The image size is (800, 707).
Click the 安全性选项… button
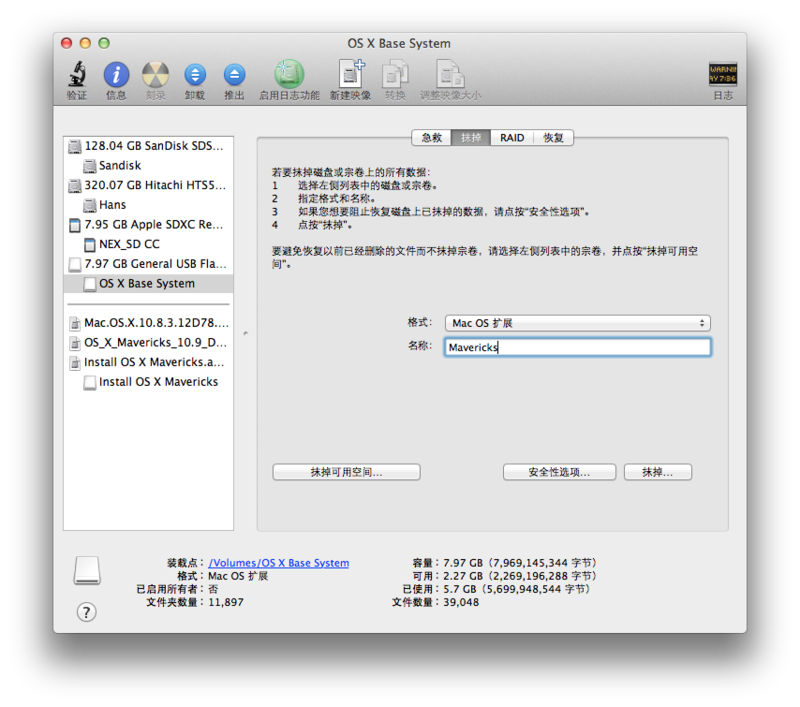point(559,472)
